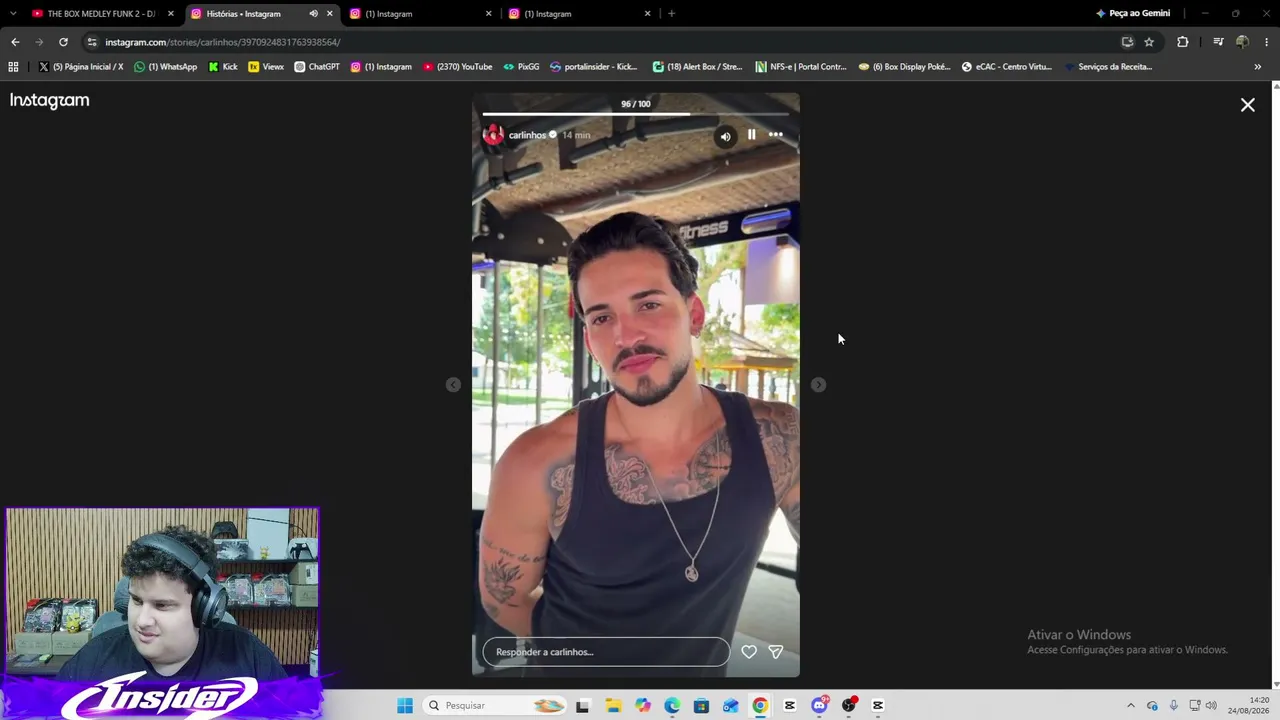Go back to the previous story arrow
The height and width of the screenshot is (720, 1280).
[453, 385]
